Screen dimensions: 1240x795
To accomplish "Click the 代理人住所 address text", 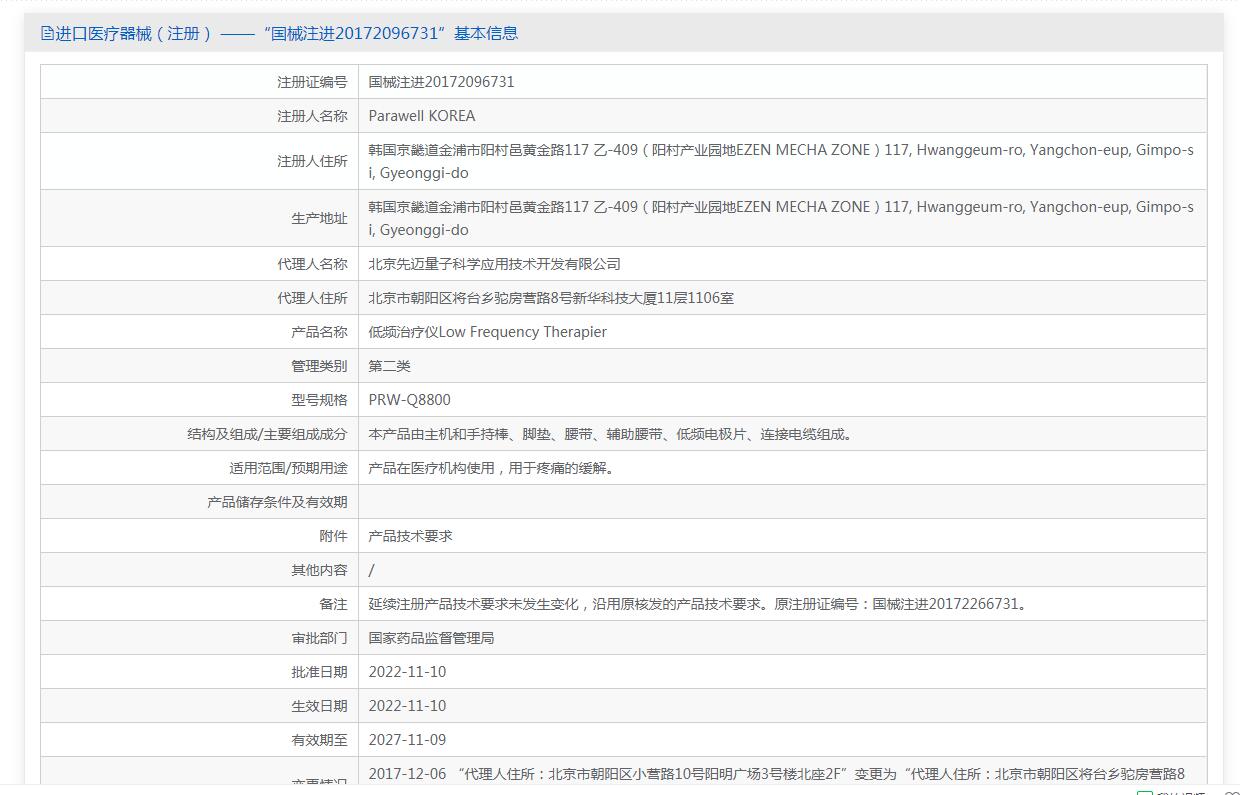I will coord(551,298).
